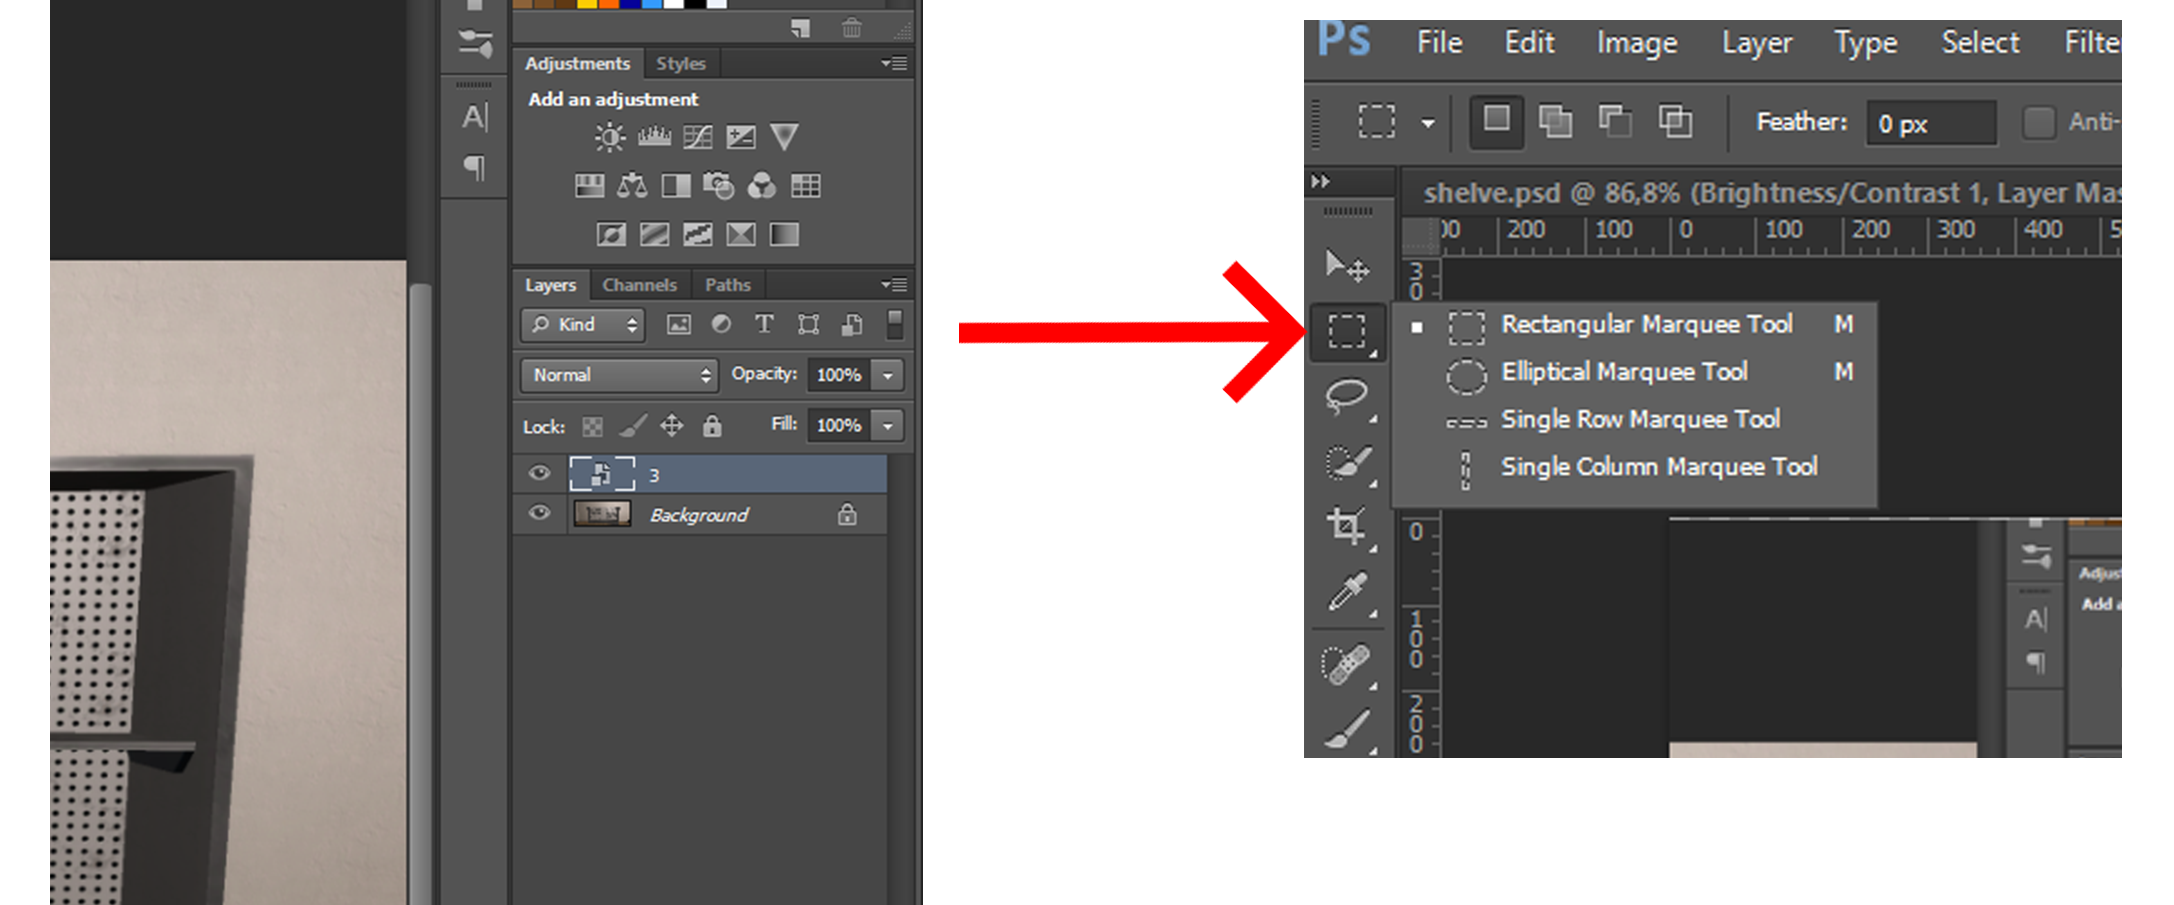Screen dimensions: 2174x905
Task: Add a Color Lookup adjustment (grid icon)
Action: pos(805,185)
